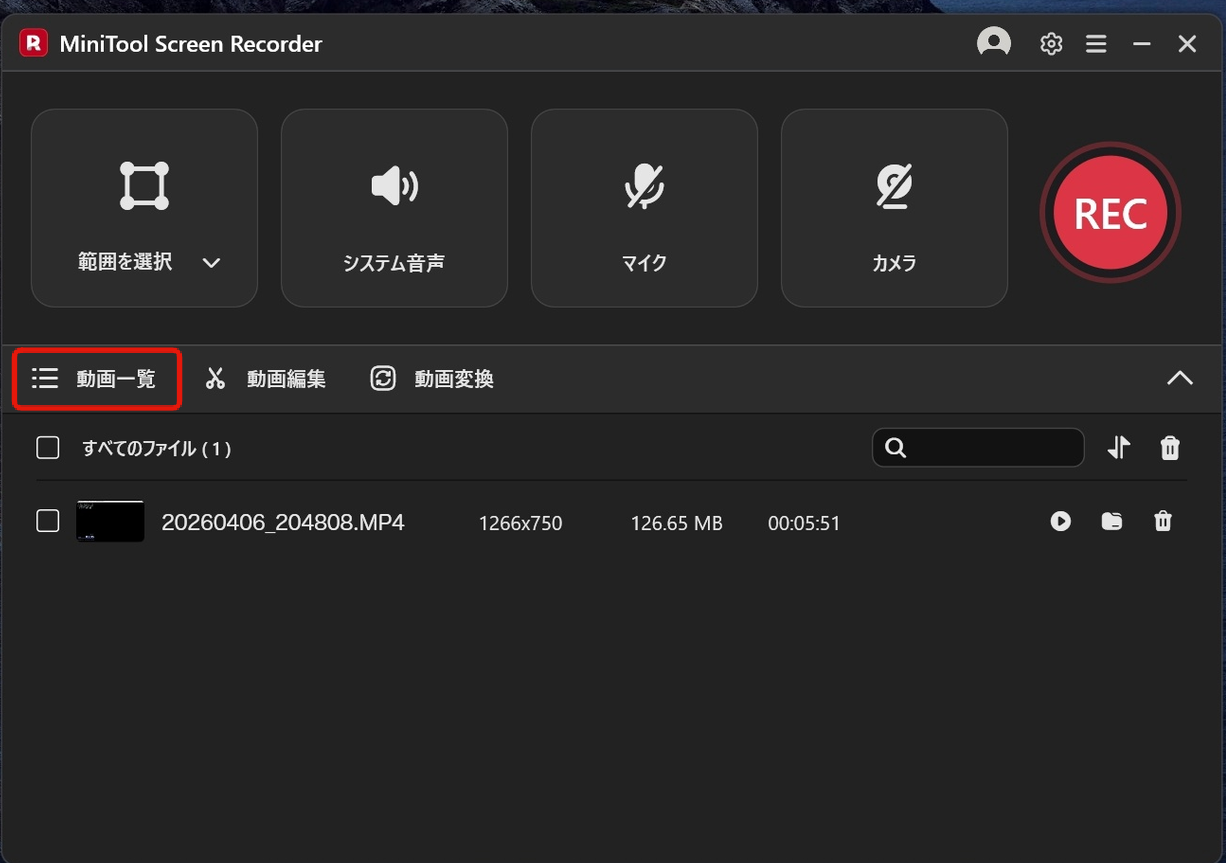Open the user account profile icon
This screenshot has width=1226, height=863.
[x=993, y=43]
